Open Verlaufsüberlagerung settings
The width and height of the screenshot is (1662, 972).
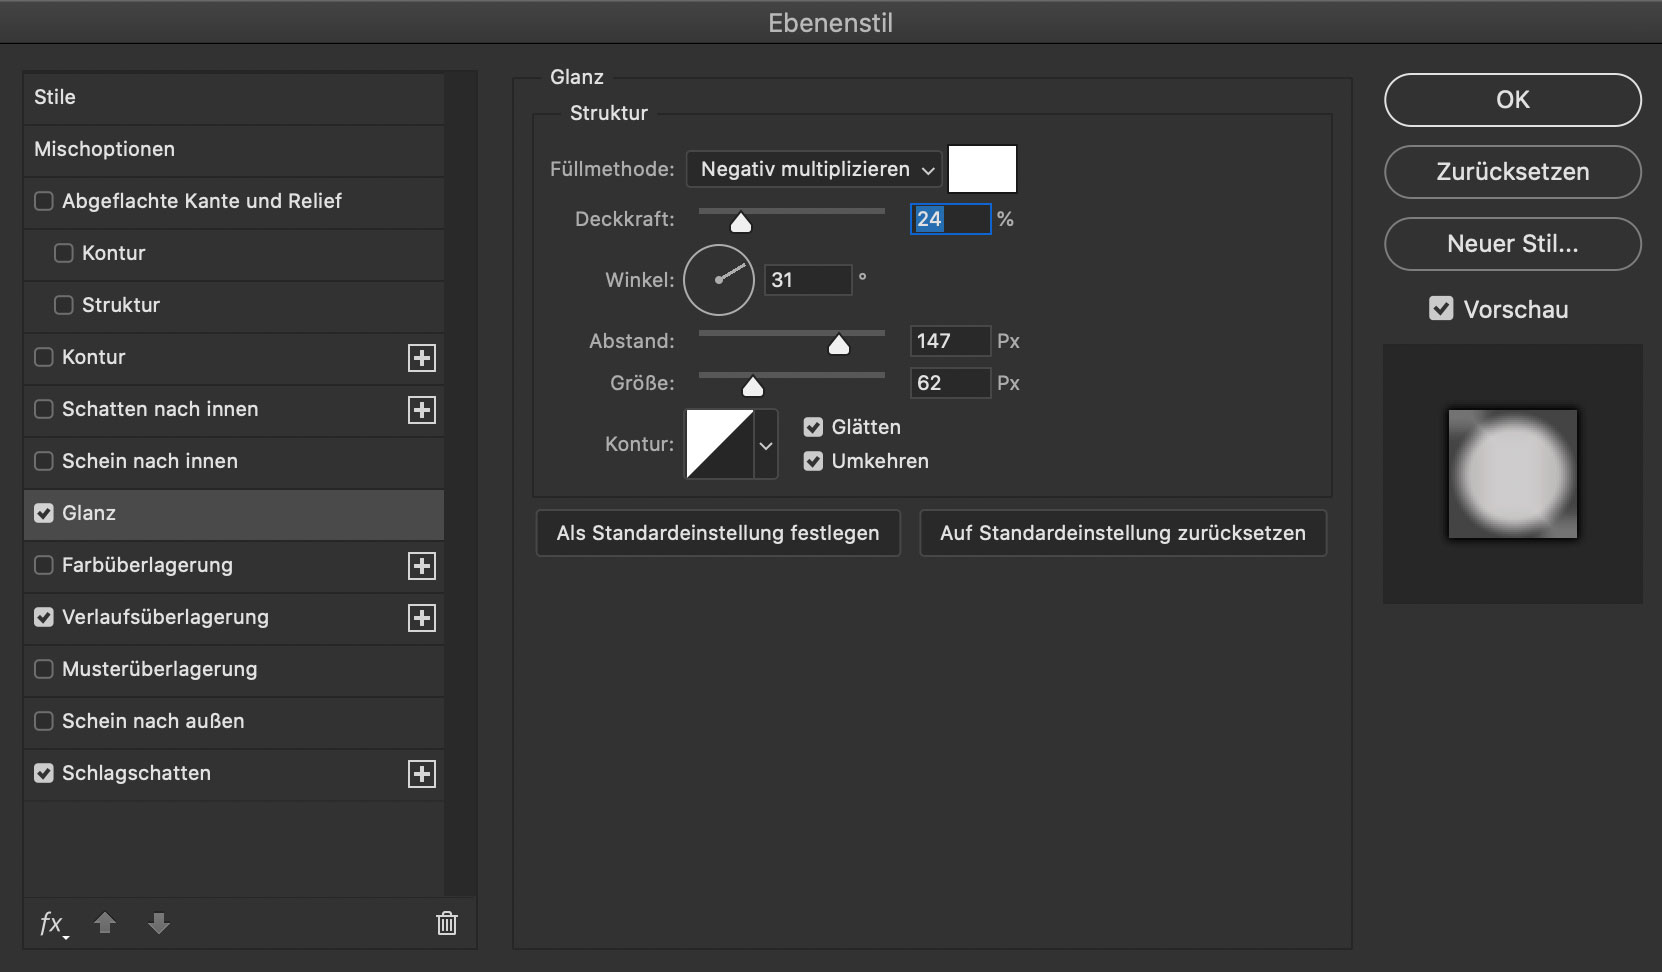tap(165, 617)
